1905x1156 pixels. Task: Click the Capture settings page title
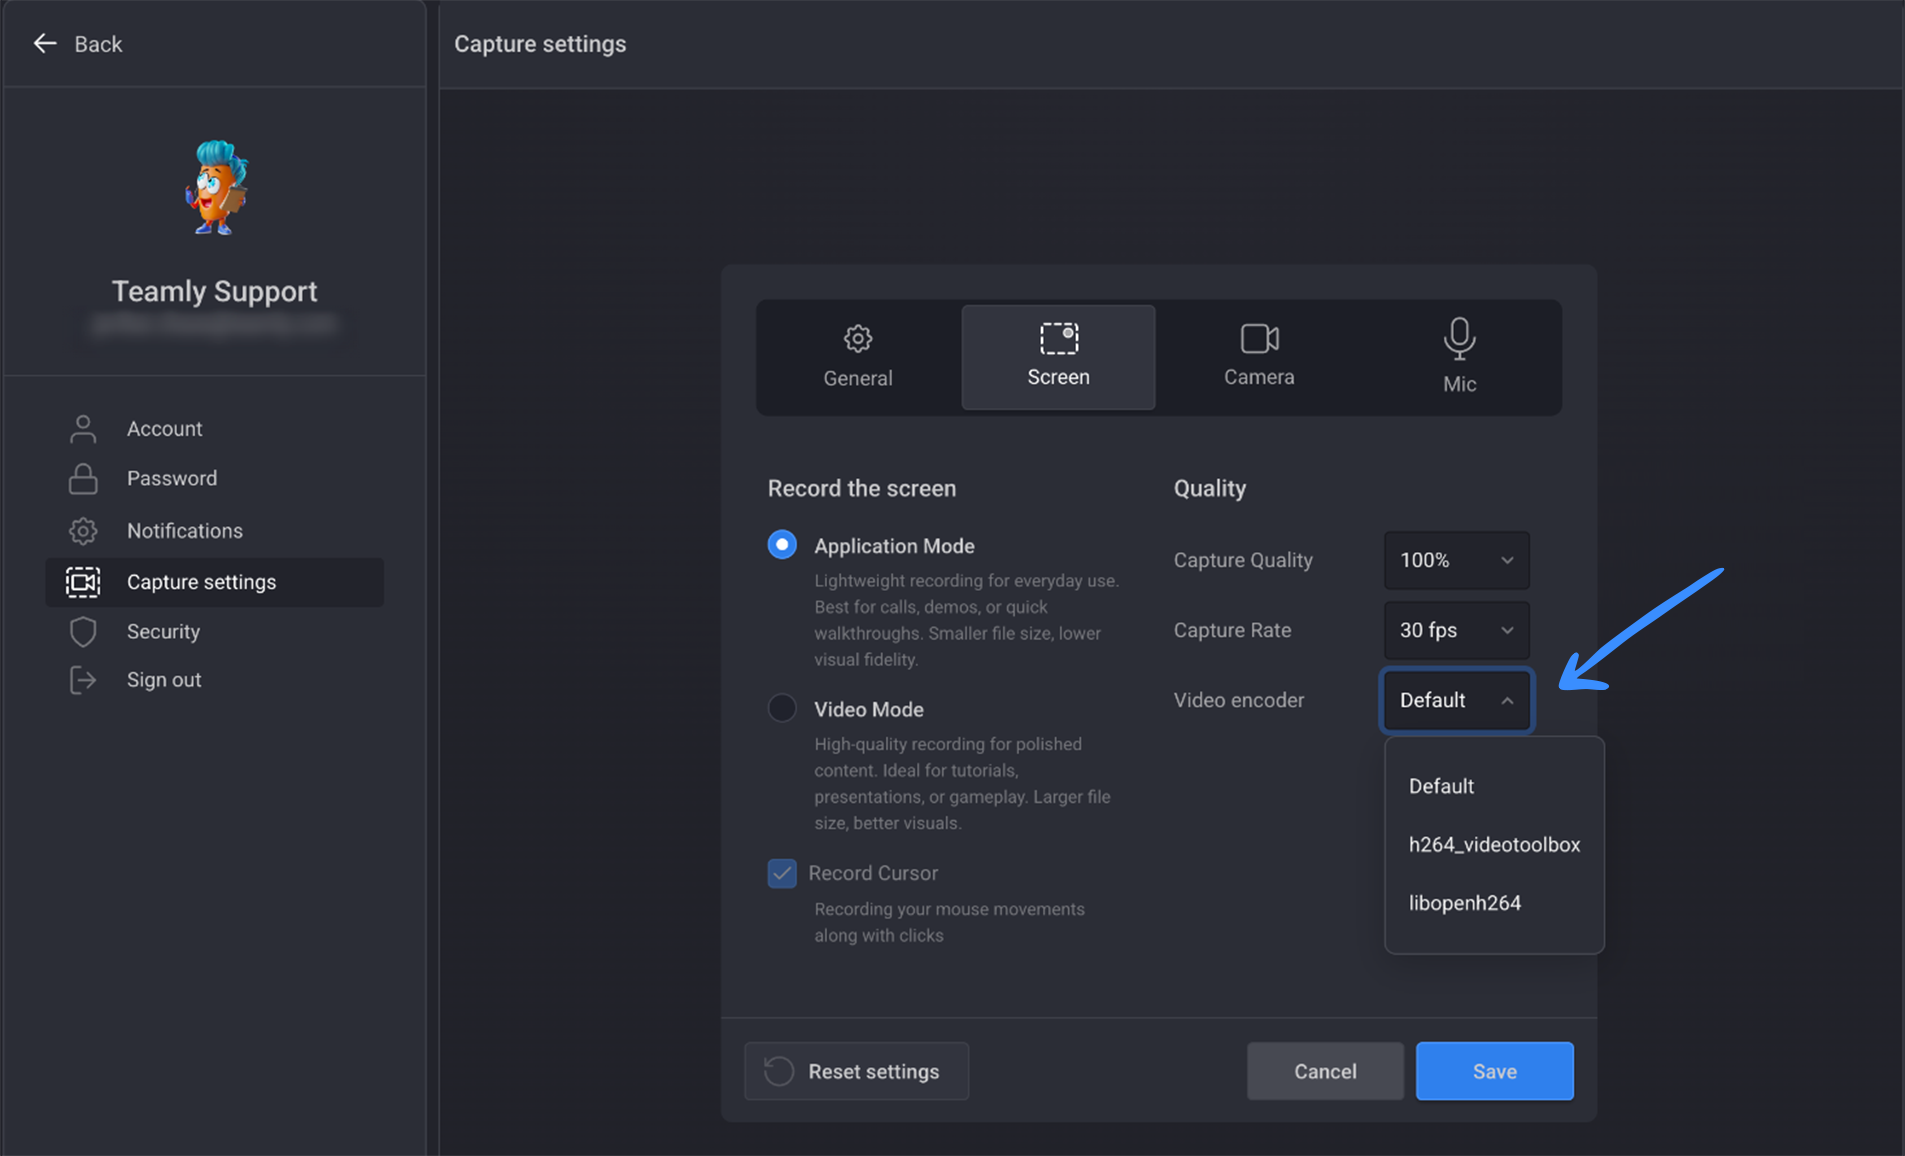[540, 44]
